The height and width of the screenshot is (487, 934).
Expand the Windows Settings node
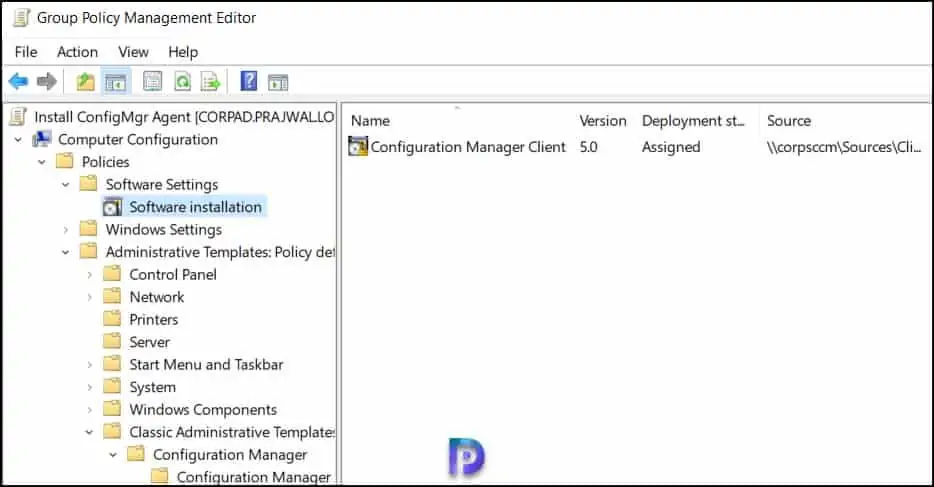tap(66, 230)
